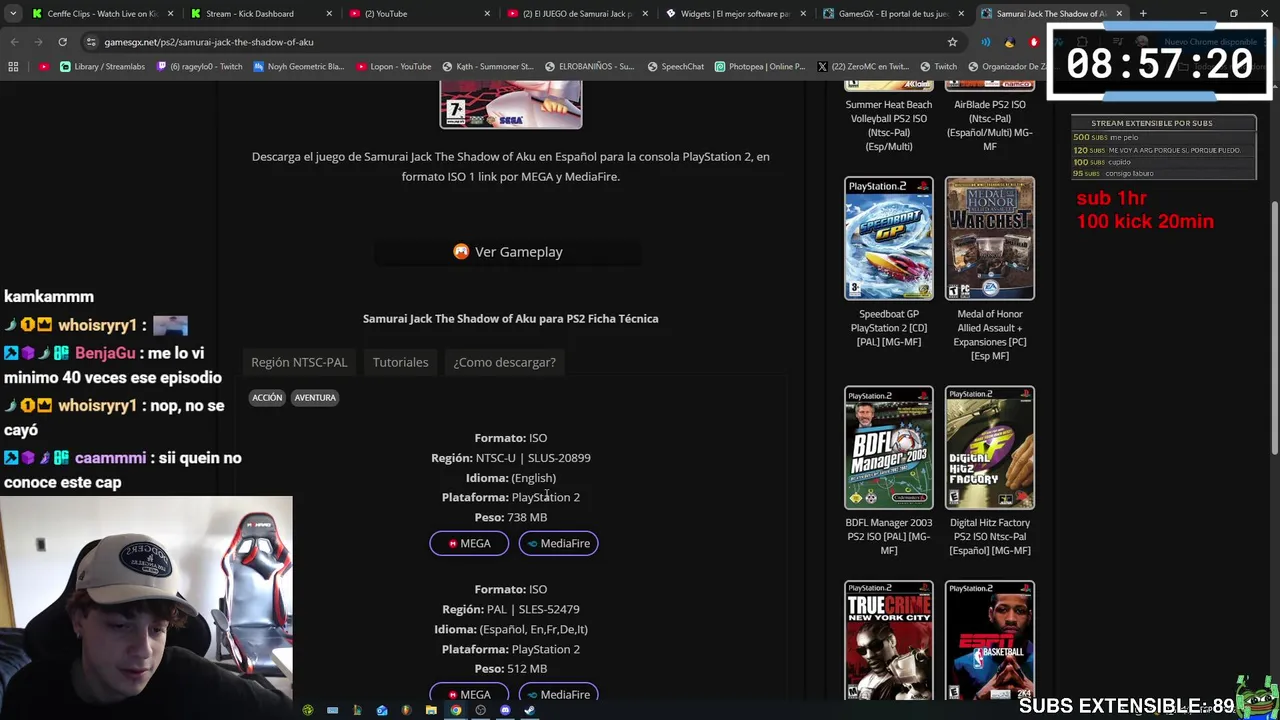Download NTSC-U version via MEGA button
The width and height of the screenshot is (1280, 720).
[469, 543]
